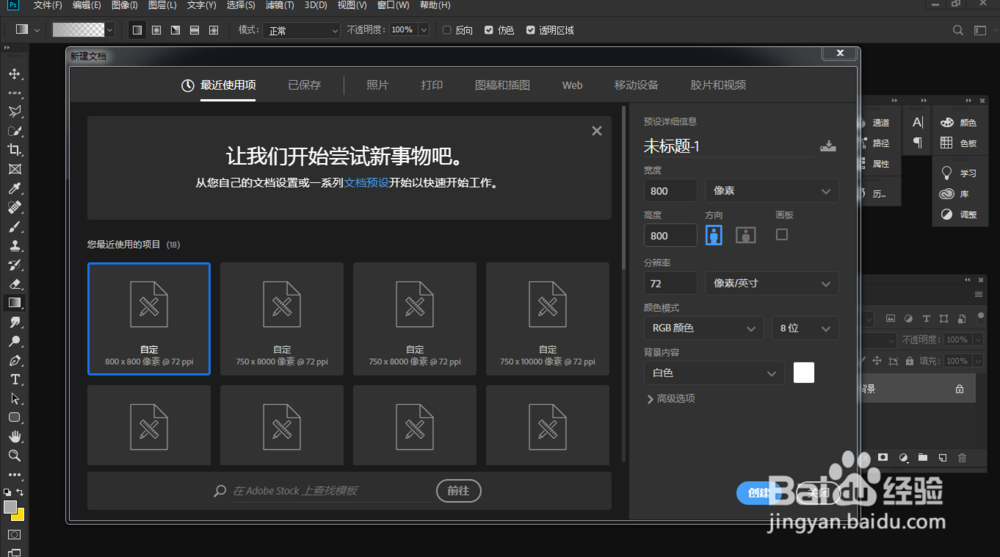Select the Eyedropper tool
The height and width of the screenshot is (557, 1000).
tap(15, 188)
